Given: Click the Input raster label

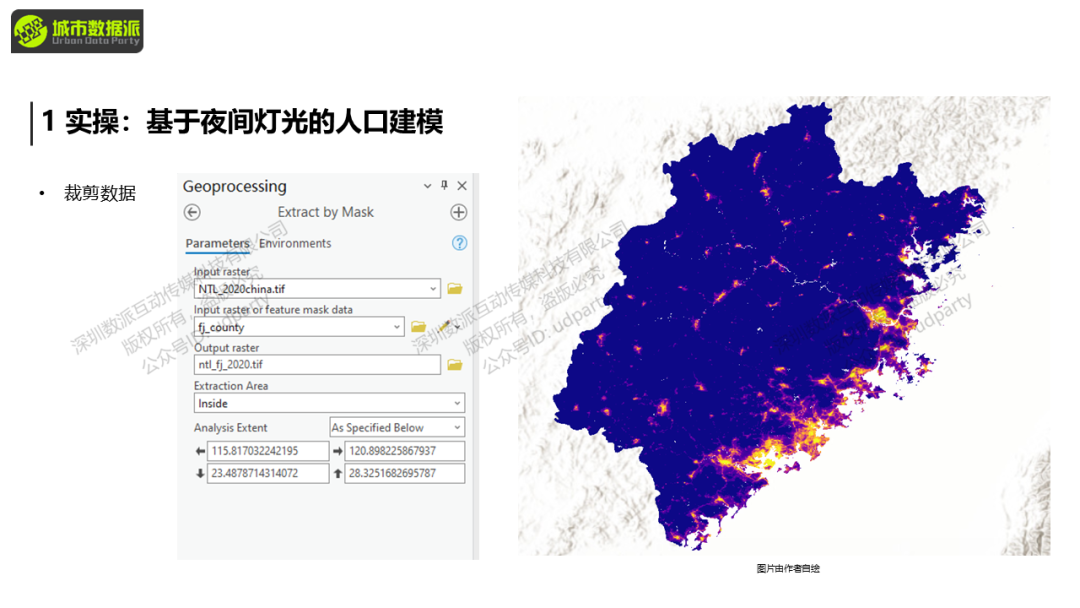Looking at the screenshot, I should 222,271.
